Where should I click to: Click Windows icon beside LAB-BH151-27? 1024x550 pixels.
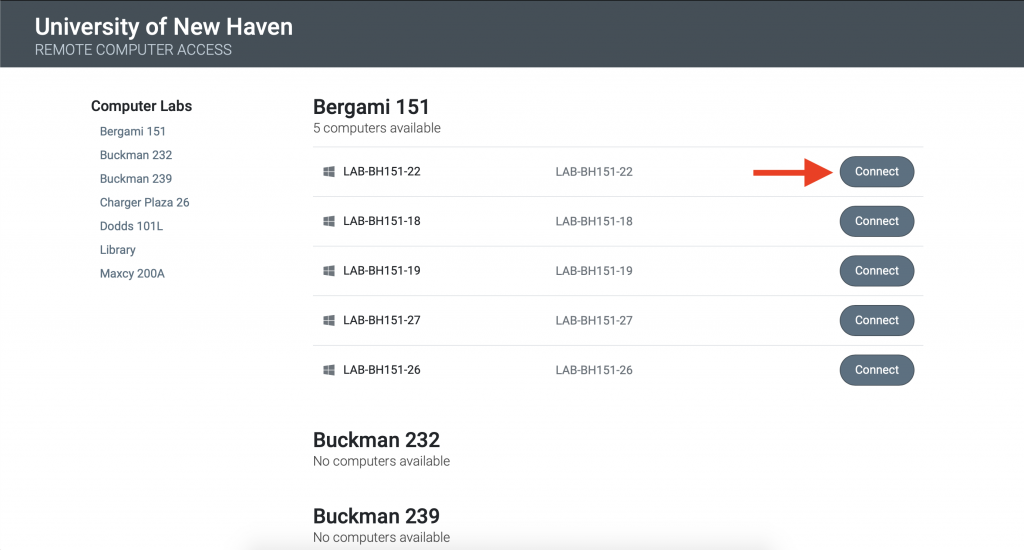[x=328, y=321]
